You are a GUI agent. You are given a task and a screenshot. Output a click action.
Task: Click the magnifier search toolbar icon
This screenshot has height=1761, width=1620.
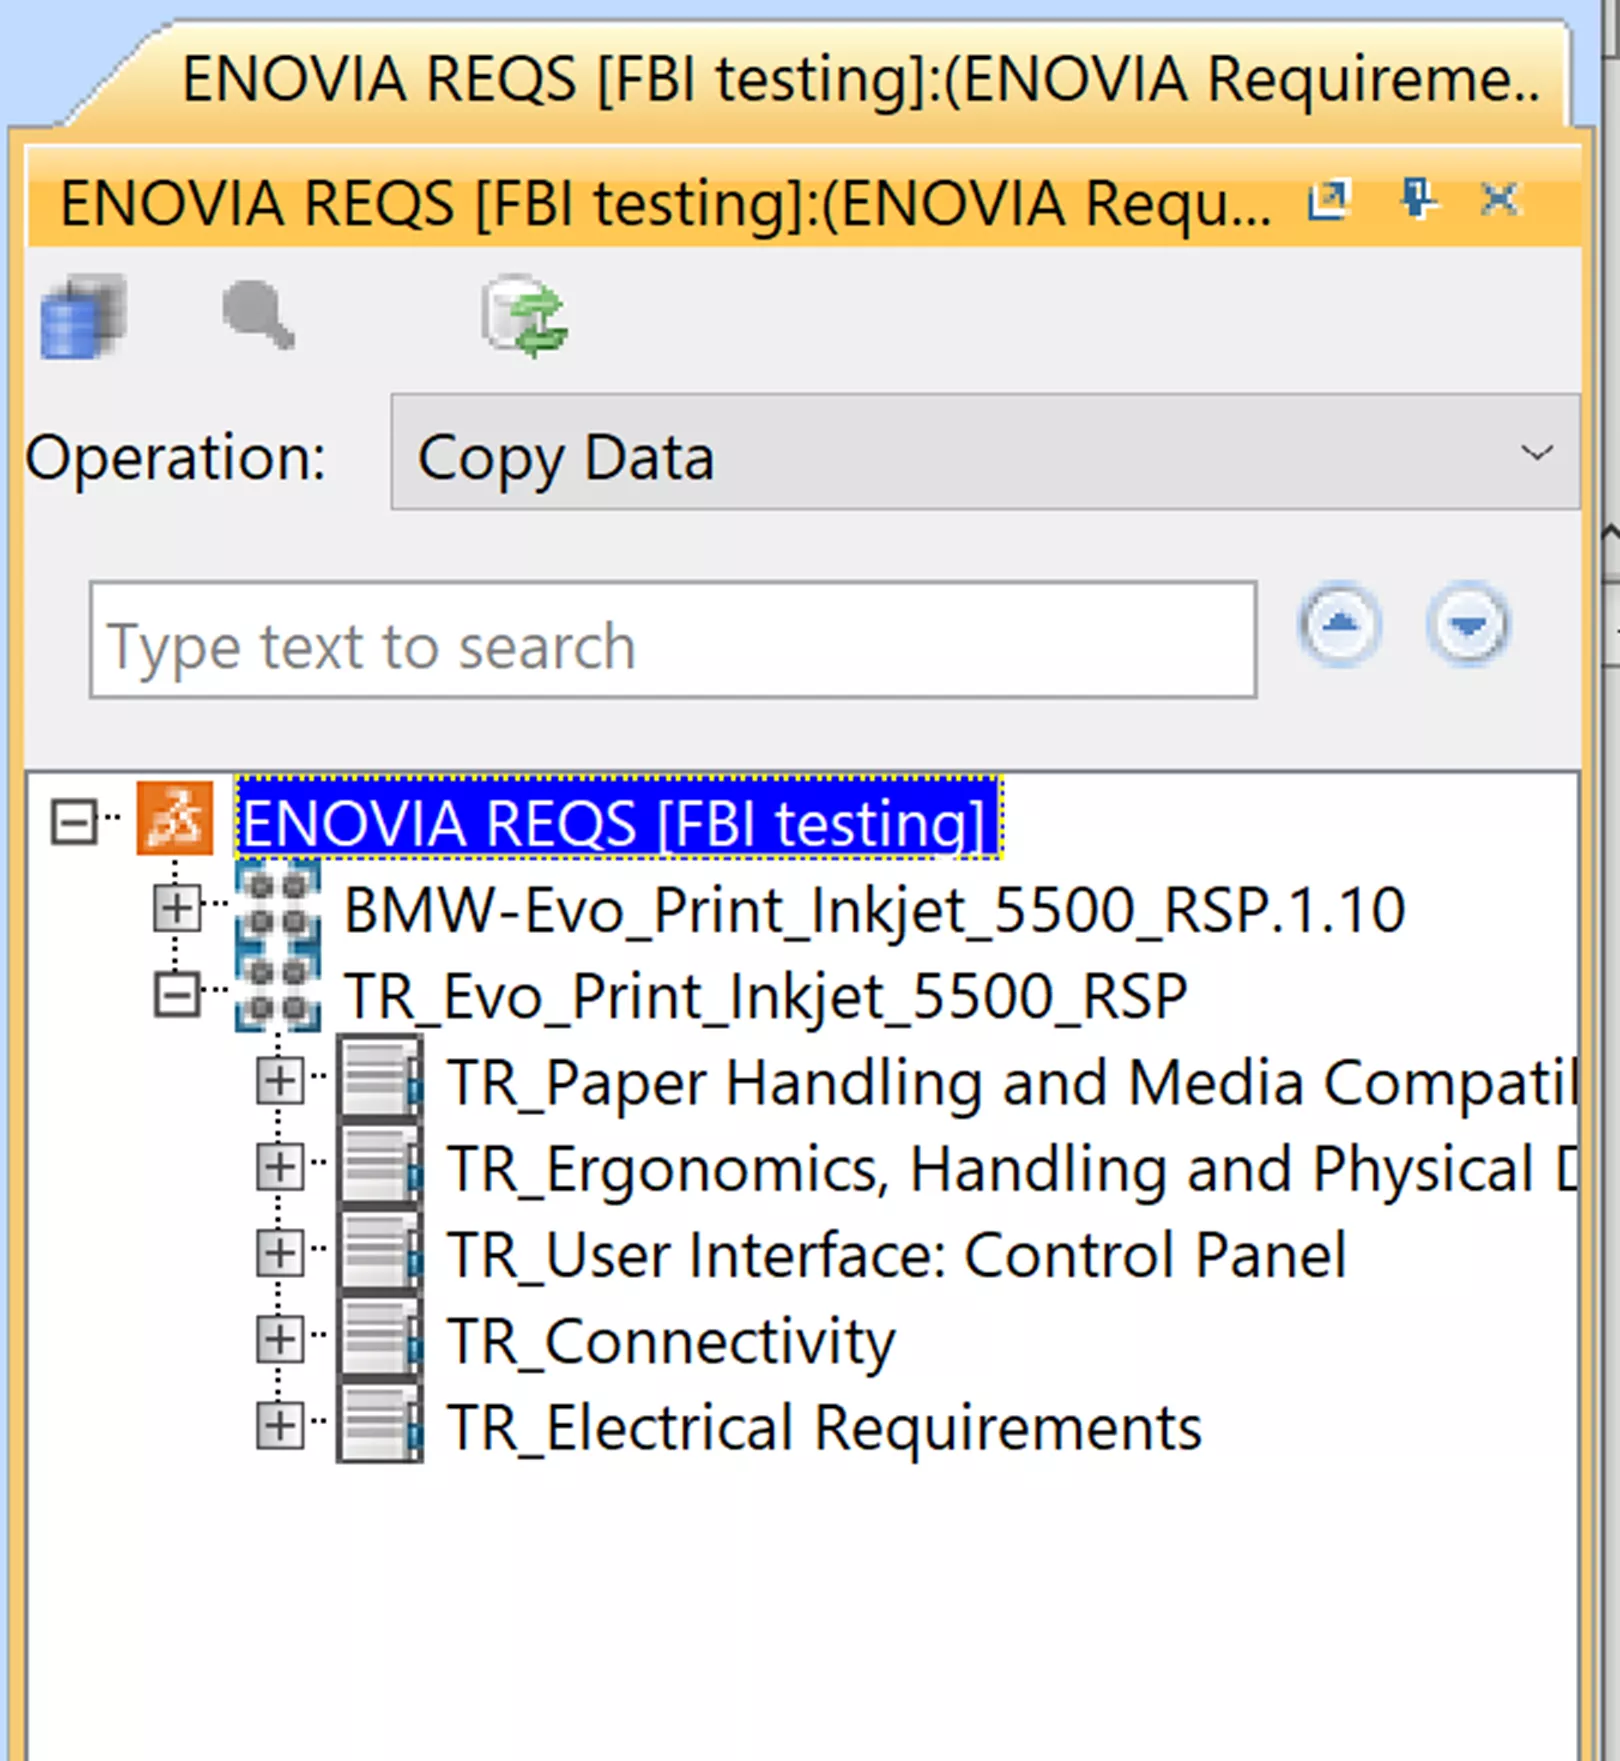[x=258, y=314]
